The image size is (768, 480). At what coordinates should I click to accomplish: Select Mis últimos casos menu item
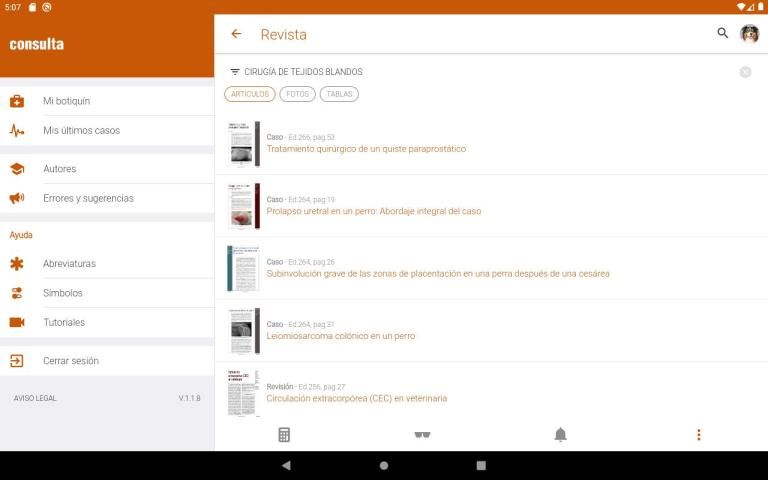pos(80,130)
